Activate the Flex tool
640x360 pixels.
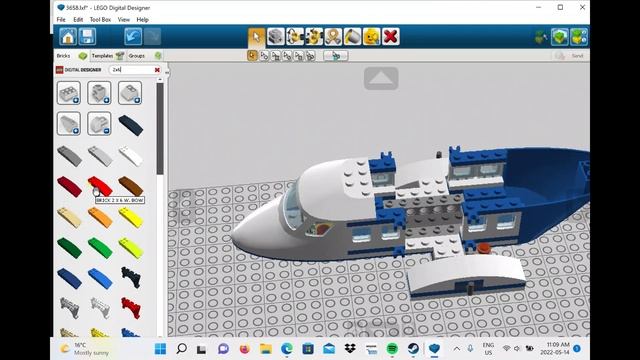pos(333,37)
